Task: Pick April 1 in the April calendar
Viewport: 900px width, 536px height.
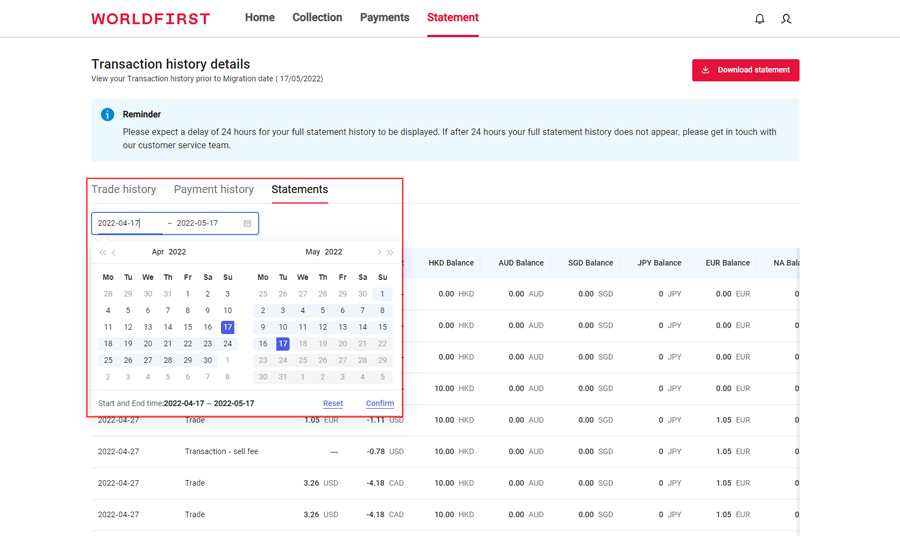Action: (188, 294)
